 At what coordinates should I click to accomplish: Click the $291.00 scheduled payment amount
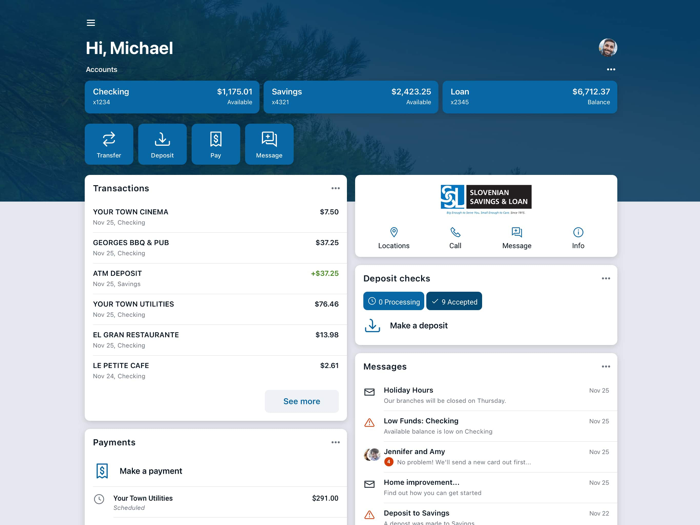(x=325, y=498)
